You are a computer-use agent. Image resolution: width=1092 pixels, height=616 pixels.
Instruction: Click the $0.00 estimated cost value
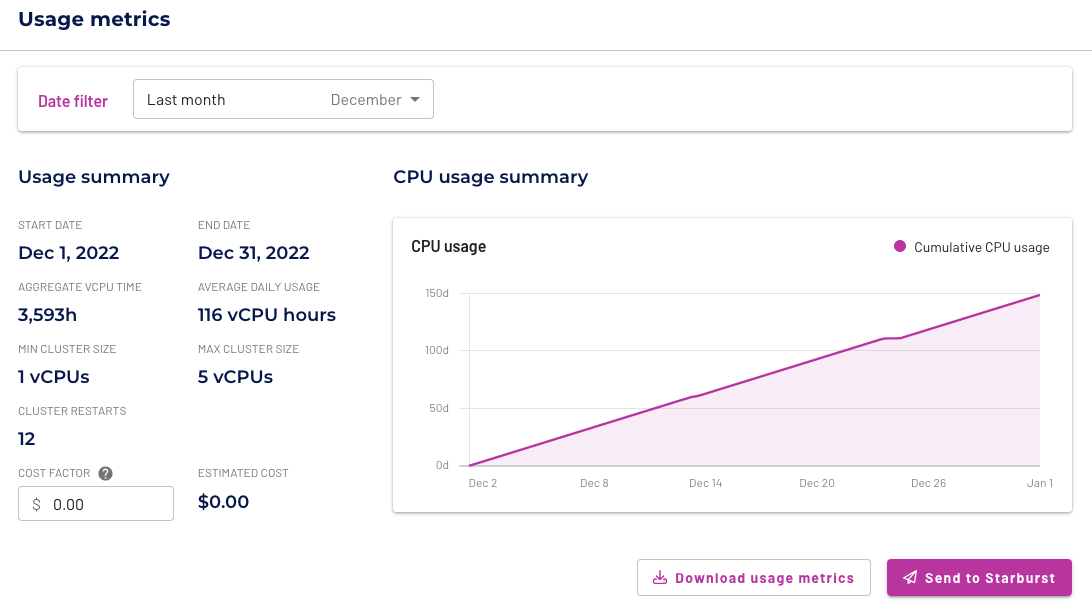click(x=223, y=501)
